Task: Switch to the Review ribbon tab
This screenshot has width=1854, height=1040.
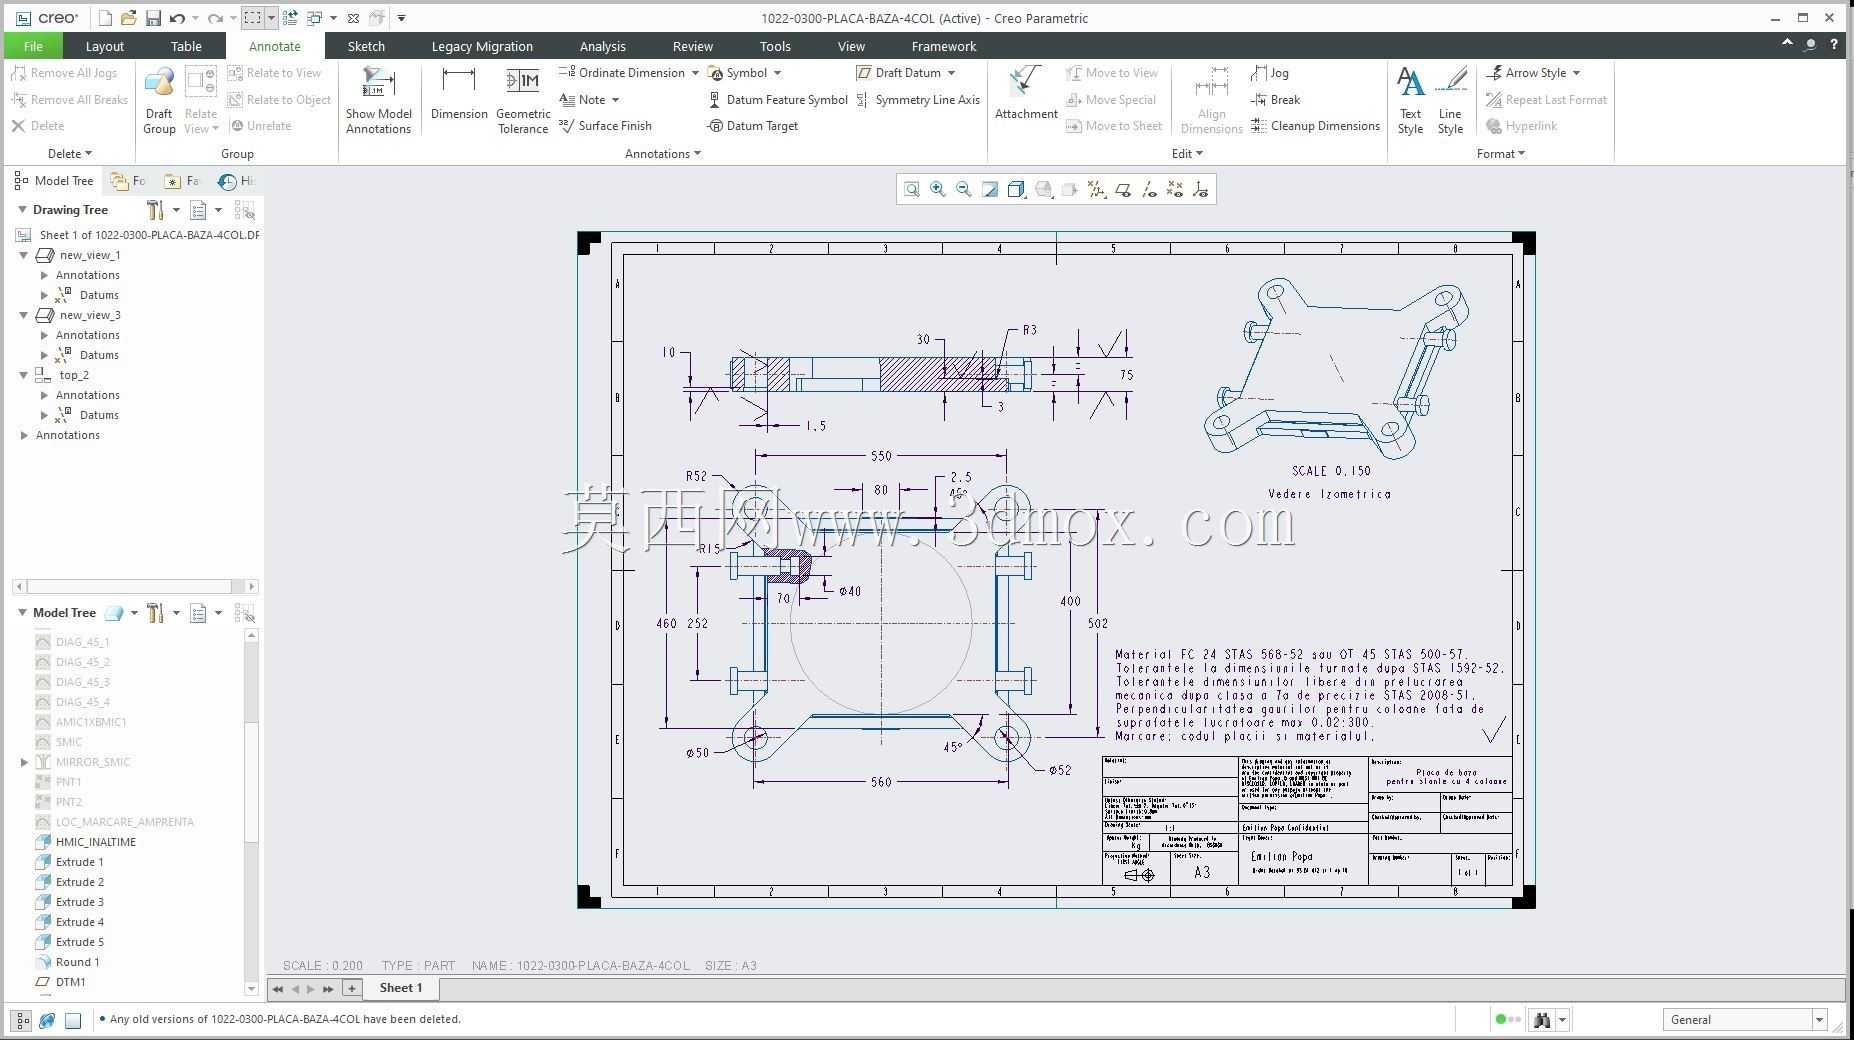Action: (x=692, y=46)
